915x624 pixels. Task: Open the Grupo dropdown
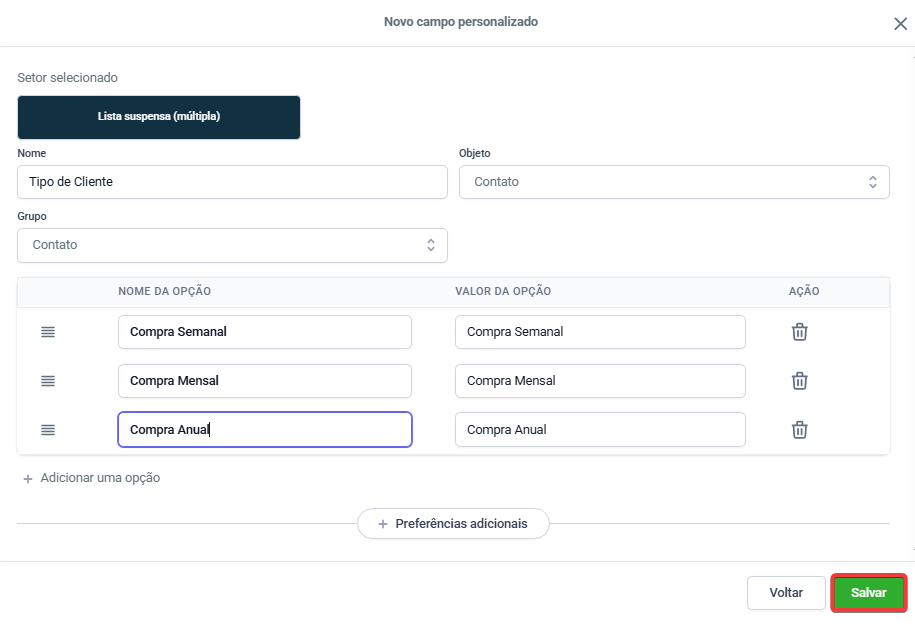pyautogui.click(x=232, y=245)
